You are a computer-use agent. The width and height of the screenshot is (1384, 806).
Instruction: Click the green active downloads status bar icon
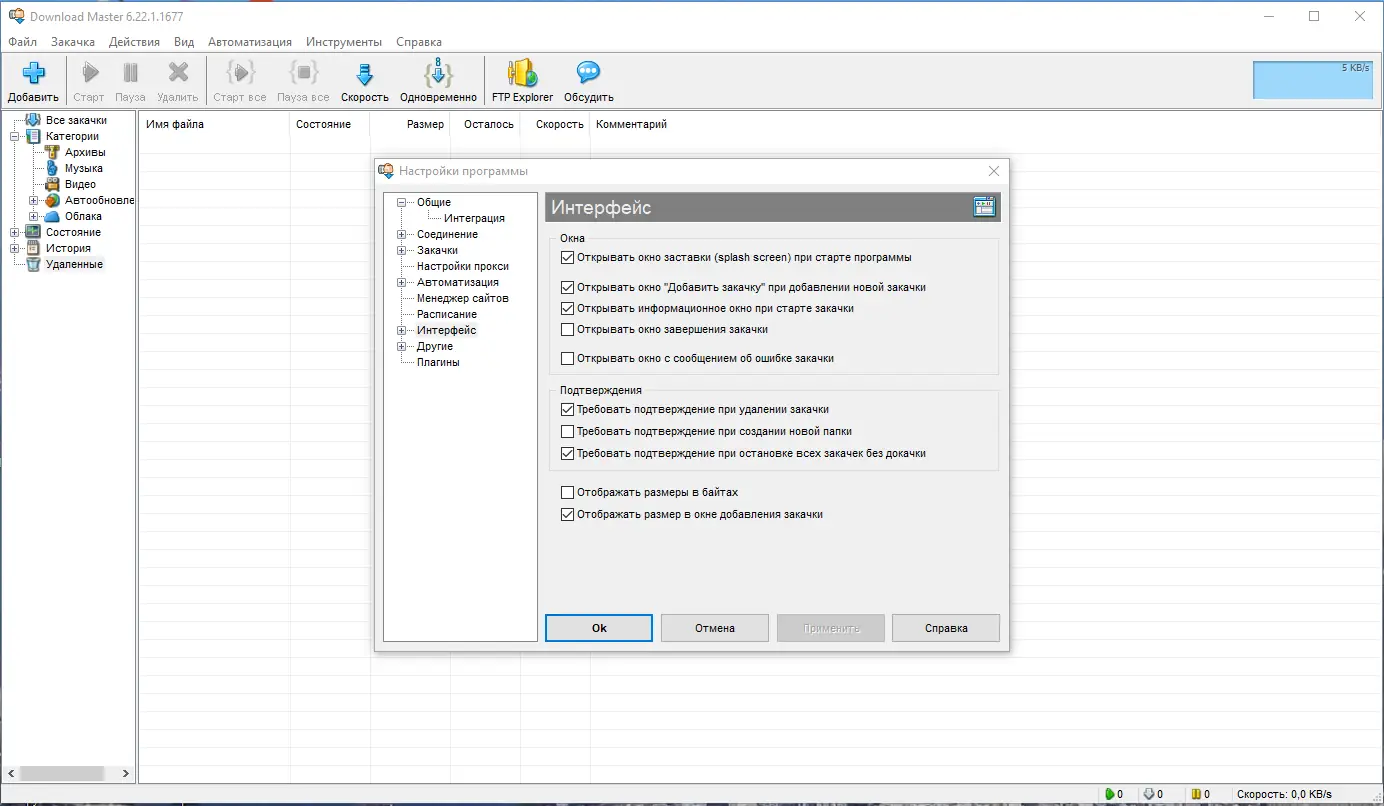[x=1109, y=794]
